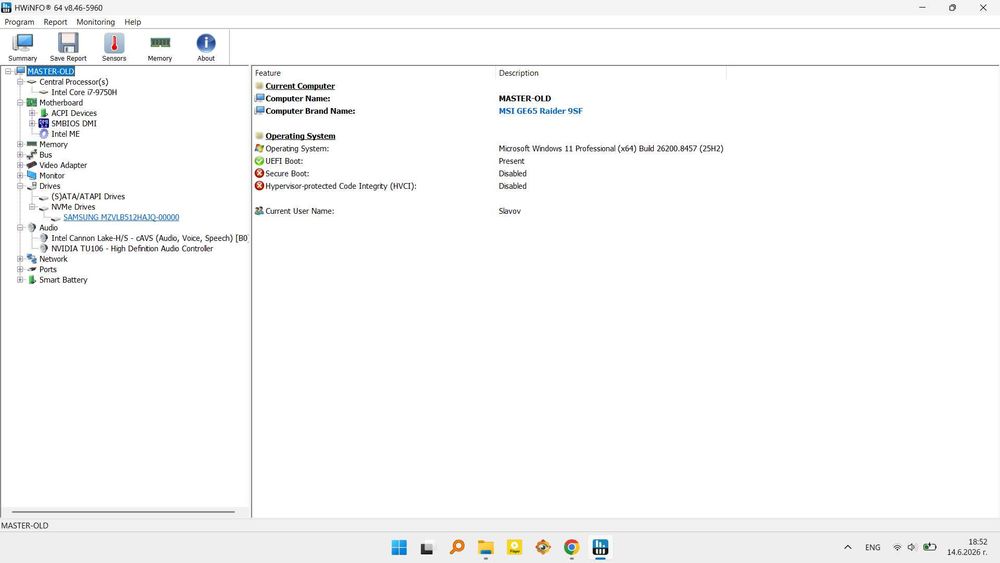This screenshot has width=1000, height=563.
Task: Click the Bus tree icon
Action: click(x=31, y=155)
